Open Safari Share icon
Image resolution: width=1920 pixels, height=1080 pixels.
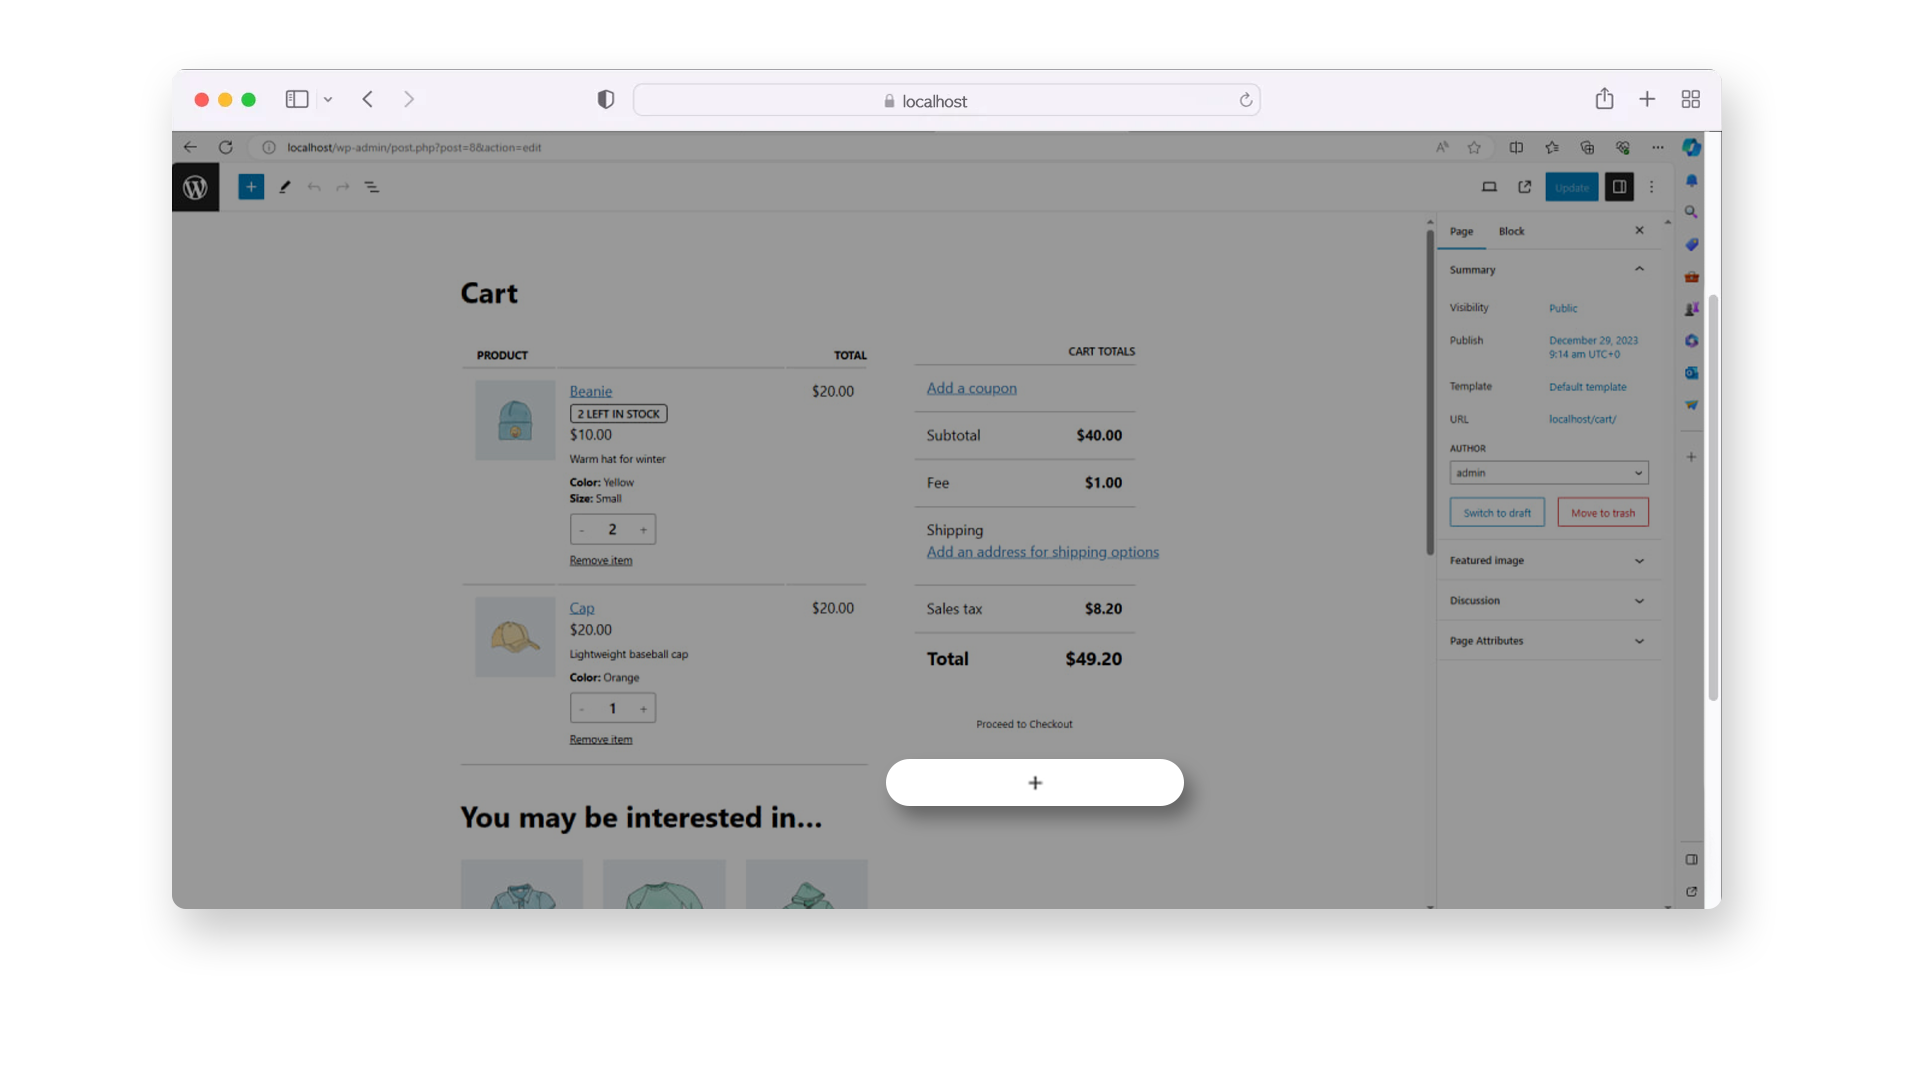coord(1604,99)
